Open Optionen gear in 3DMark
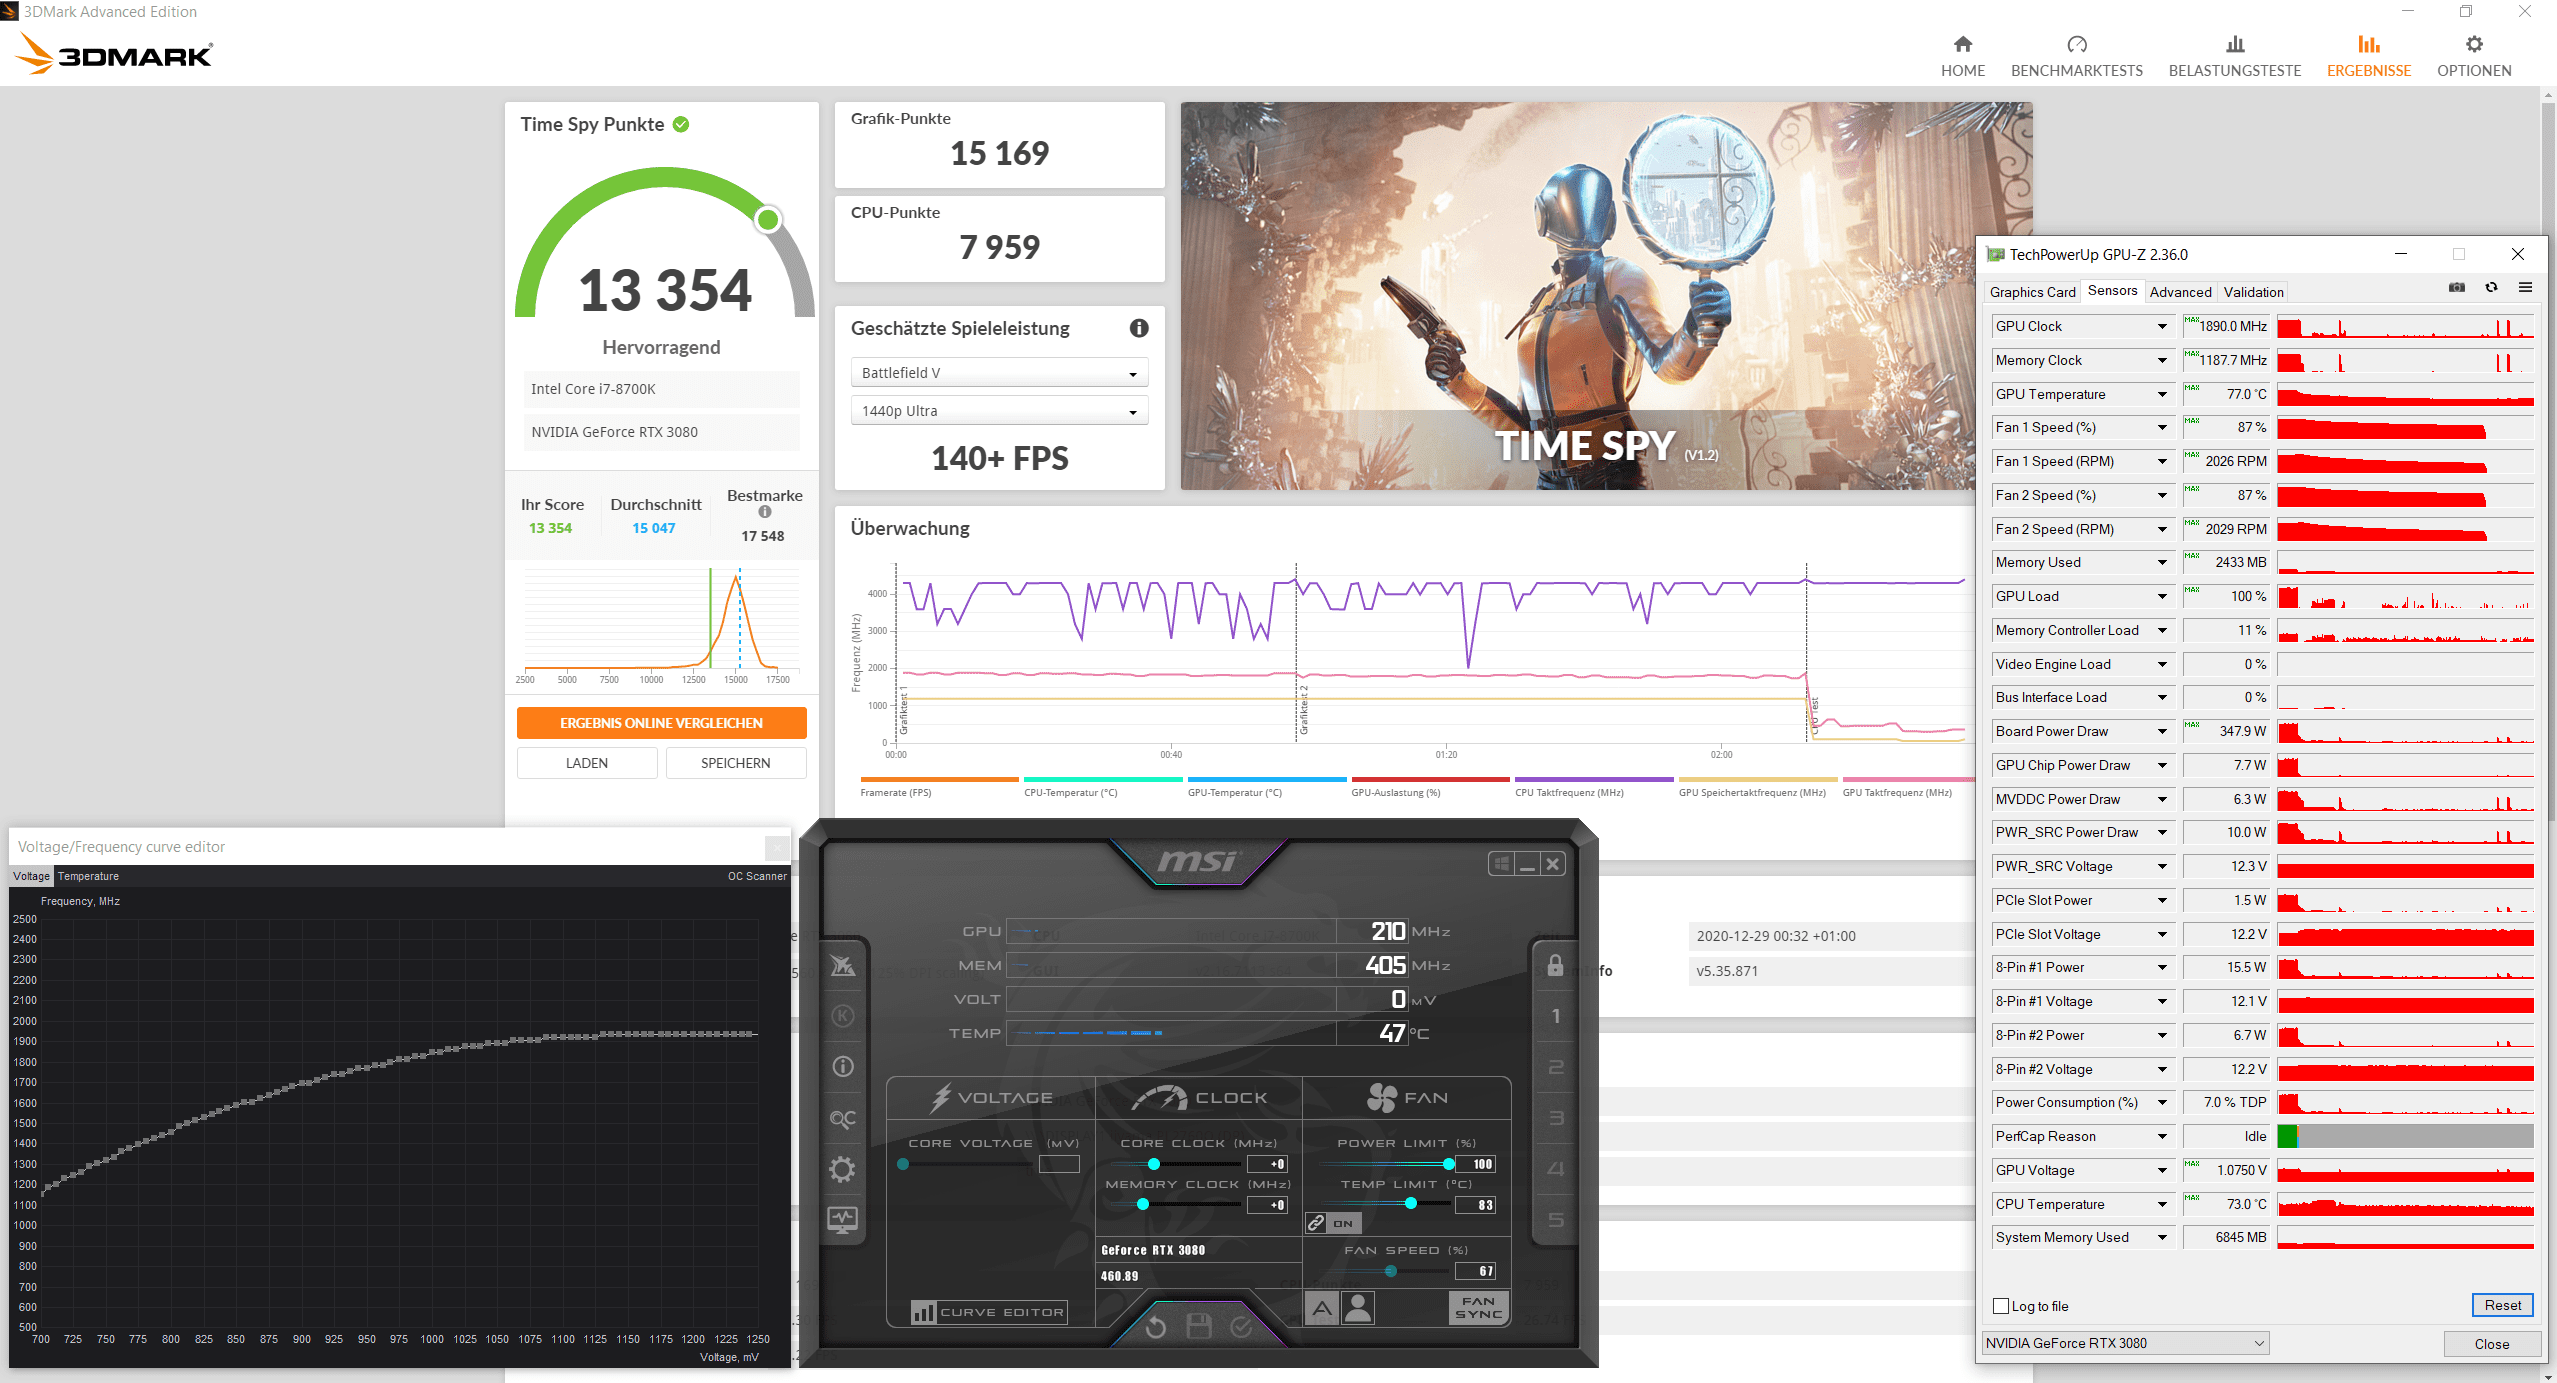The height and width of the screenshot is (1383, 2557). (x=2473, y=56)
